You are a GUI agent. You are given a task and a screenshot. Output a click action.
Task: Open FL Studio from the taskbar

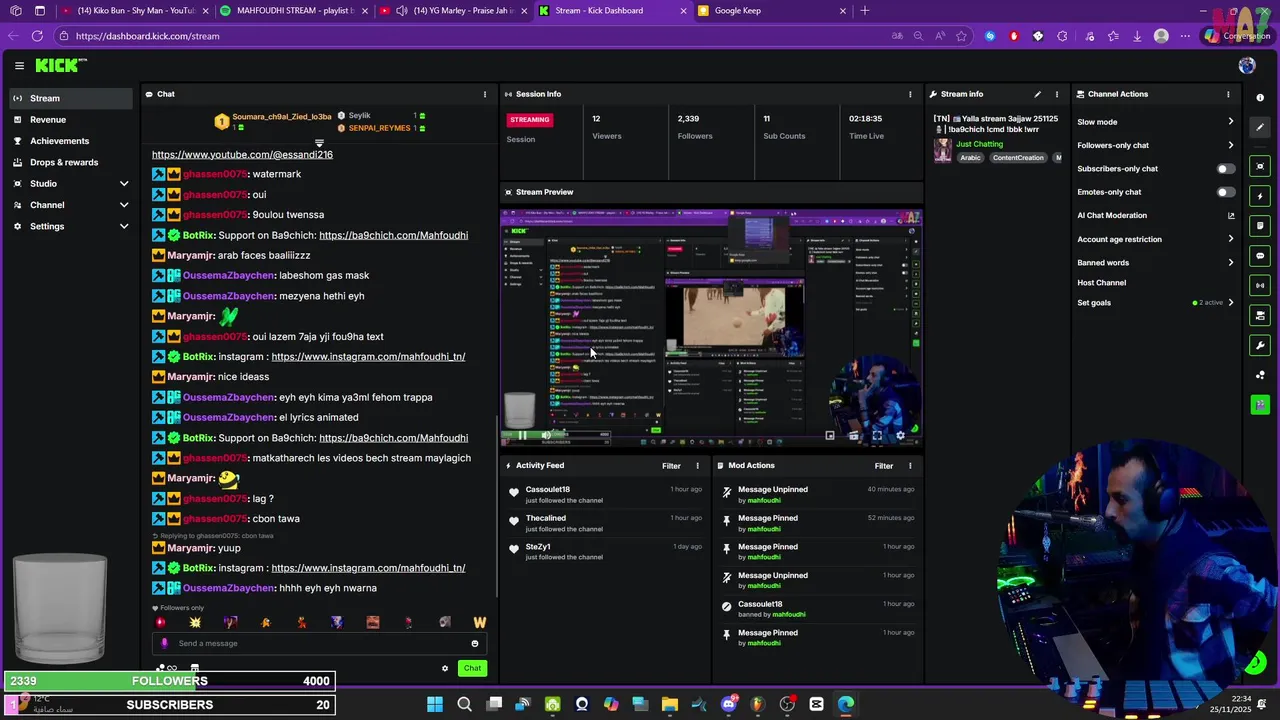758,704
